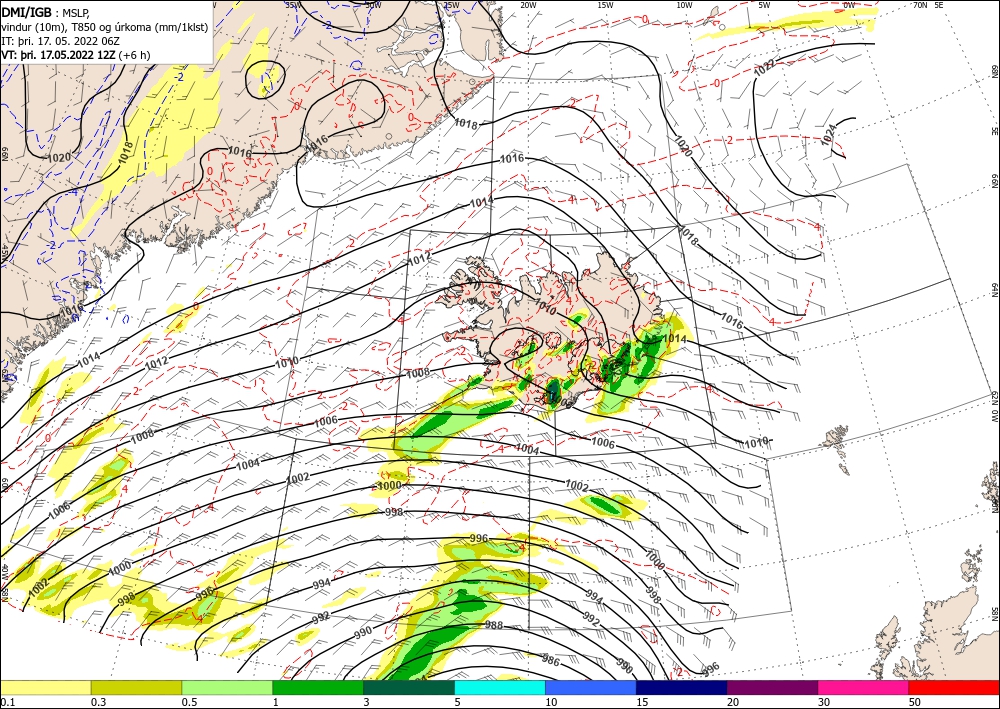The width and height of the screenshot is (1000, 709).
Task: Click the legend value 50
Action: [x=915, y=702]
